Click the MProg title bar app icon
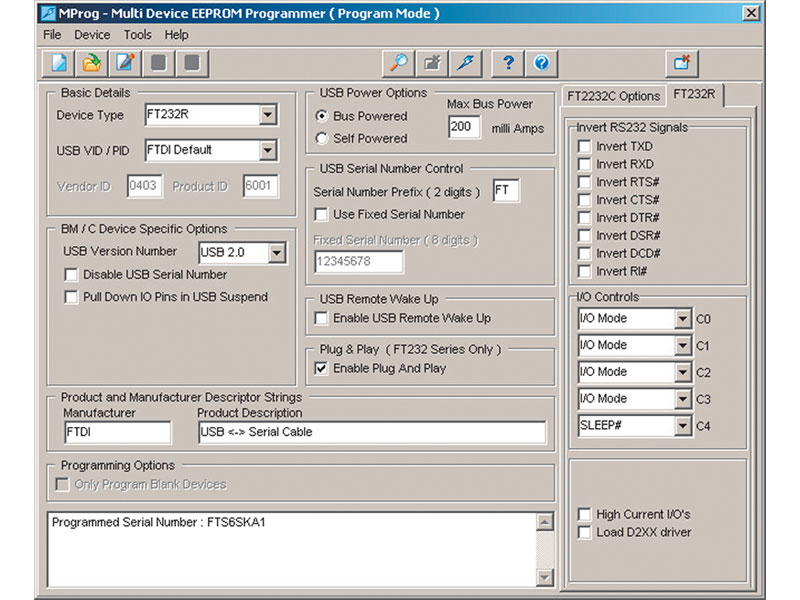The image size is (800, 600). 48,13
